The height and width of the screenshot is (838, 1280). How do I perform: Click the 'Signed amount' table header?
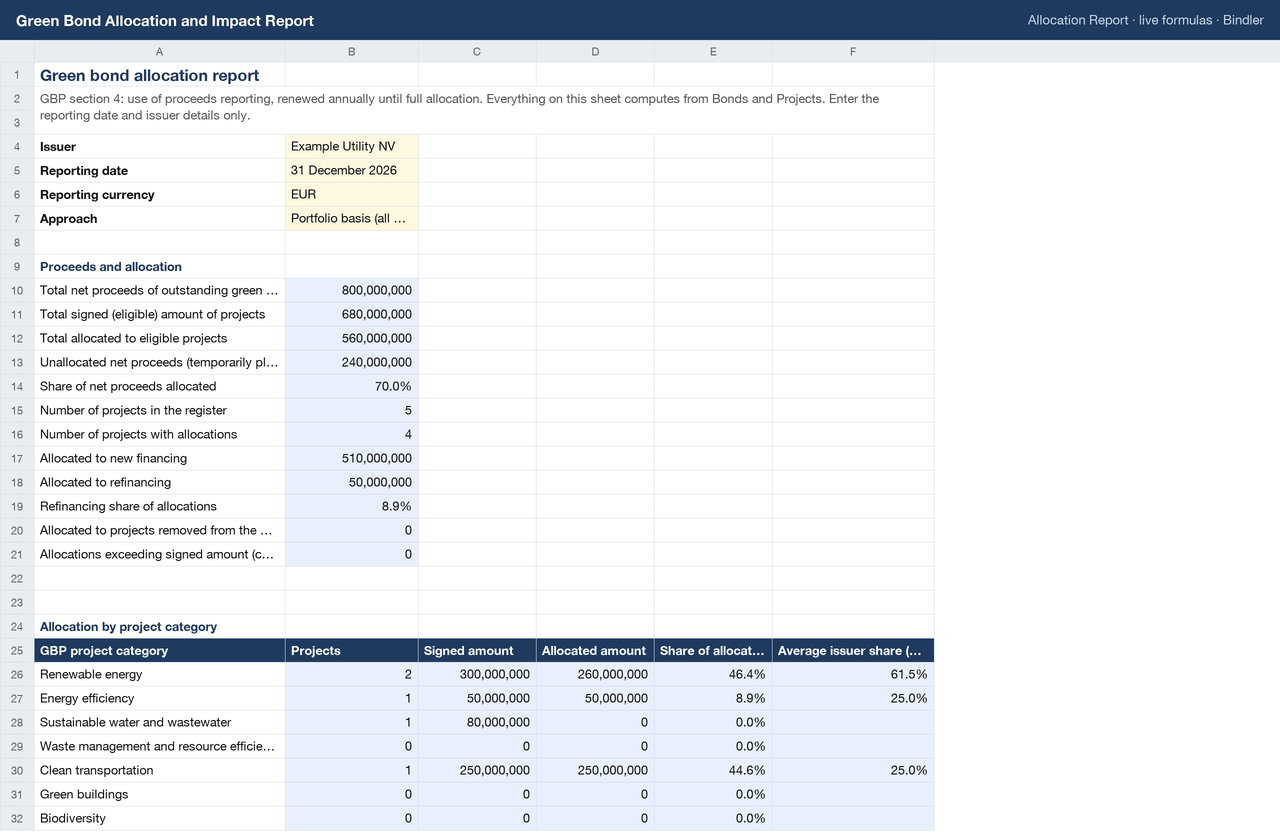(x=477, y=651)
